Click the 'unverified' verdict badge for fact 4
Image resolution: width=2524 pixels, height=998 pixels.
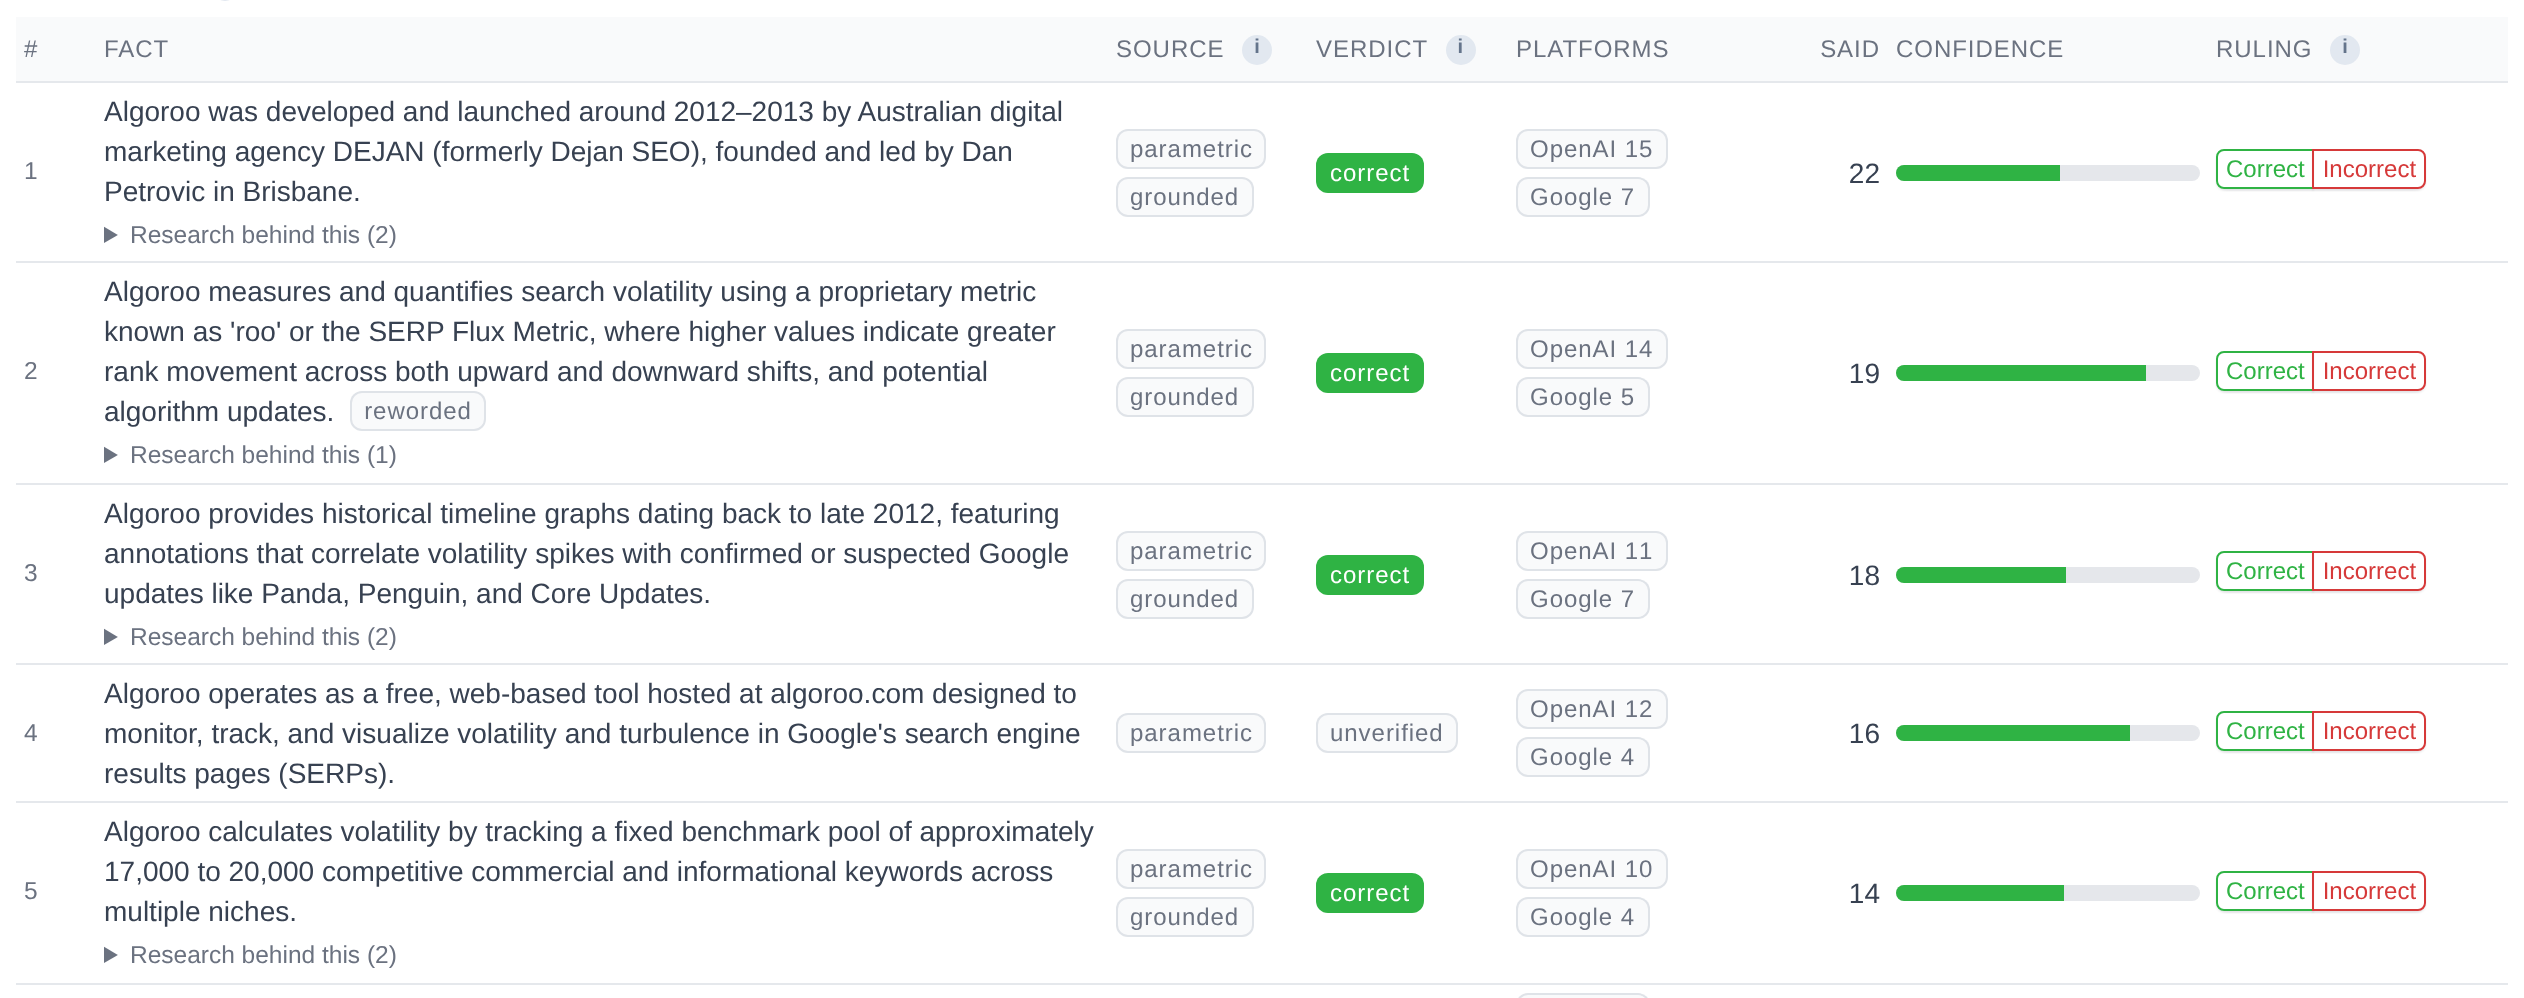[x=1386, y=733]
